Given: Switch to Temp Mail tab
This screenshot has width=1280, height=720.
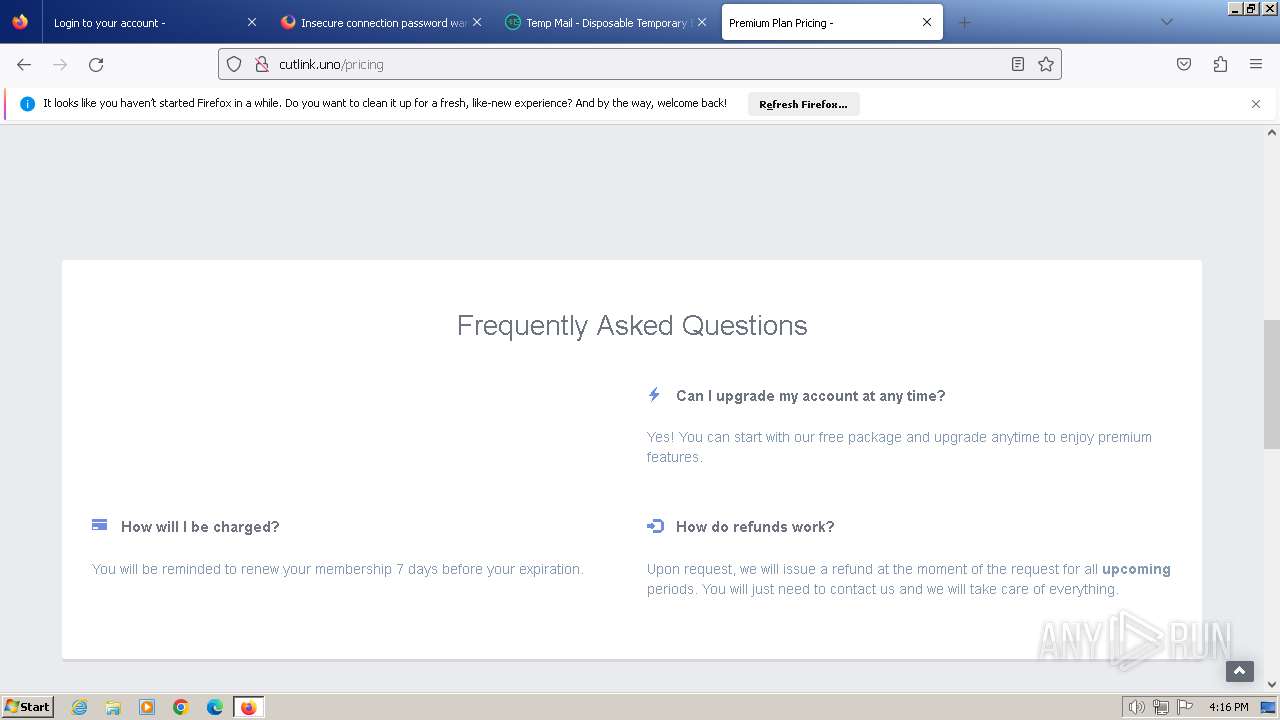Looking at the screenshot, I should tap(606, 22).
